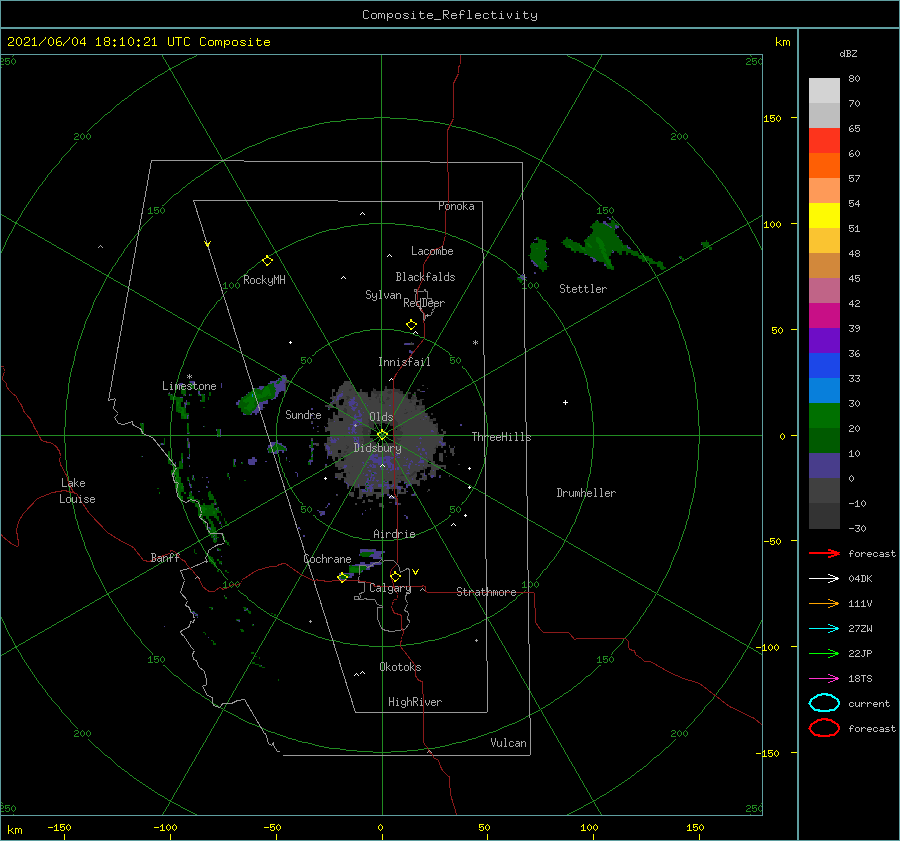The image size is (900, 841).
Task: Click the green echo blob above Sundre
Action: (262, 396)
